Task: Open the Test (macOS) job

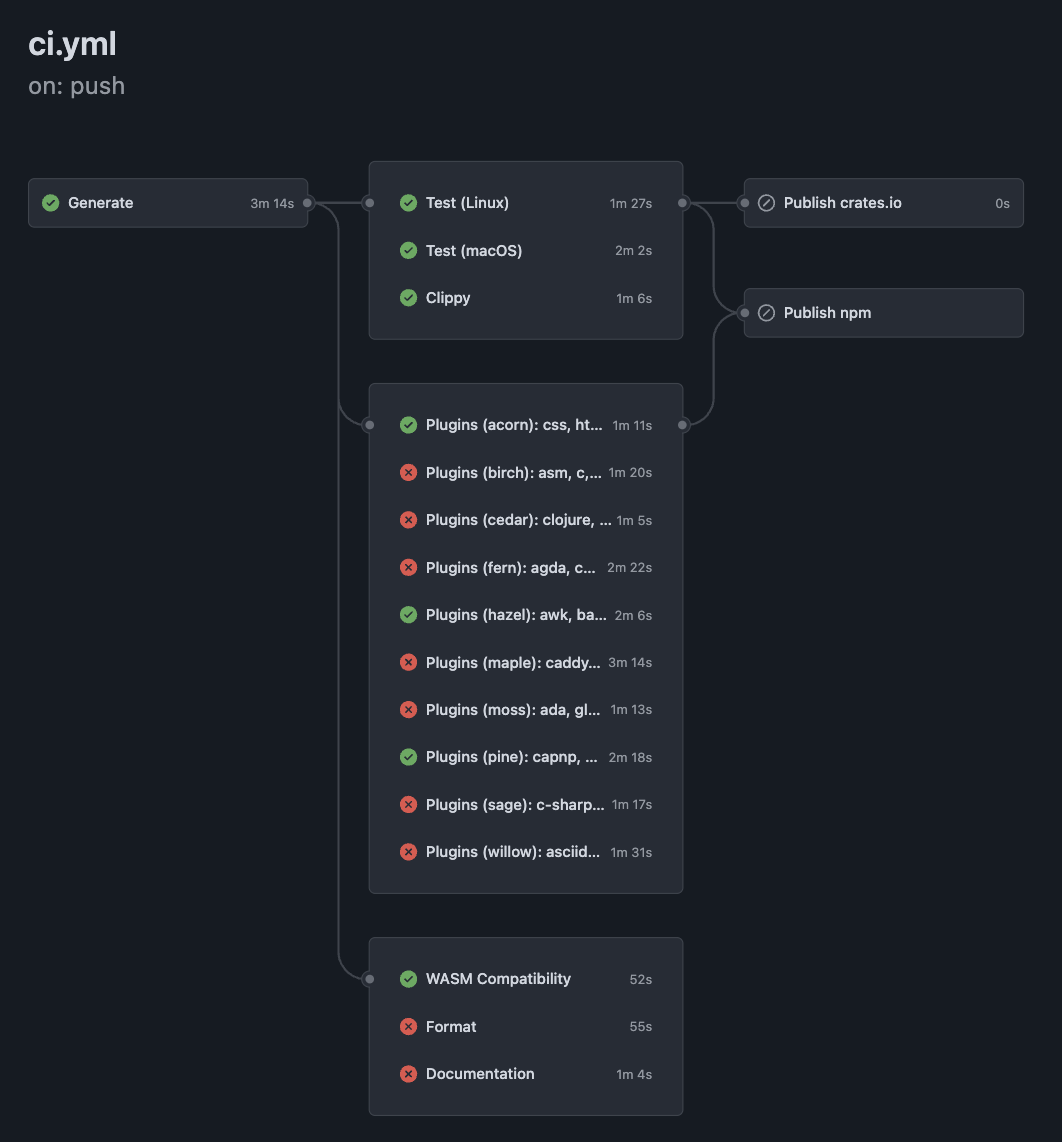Action: click(x=474, y=251)
